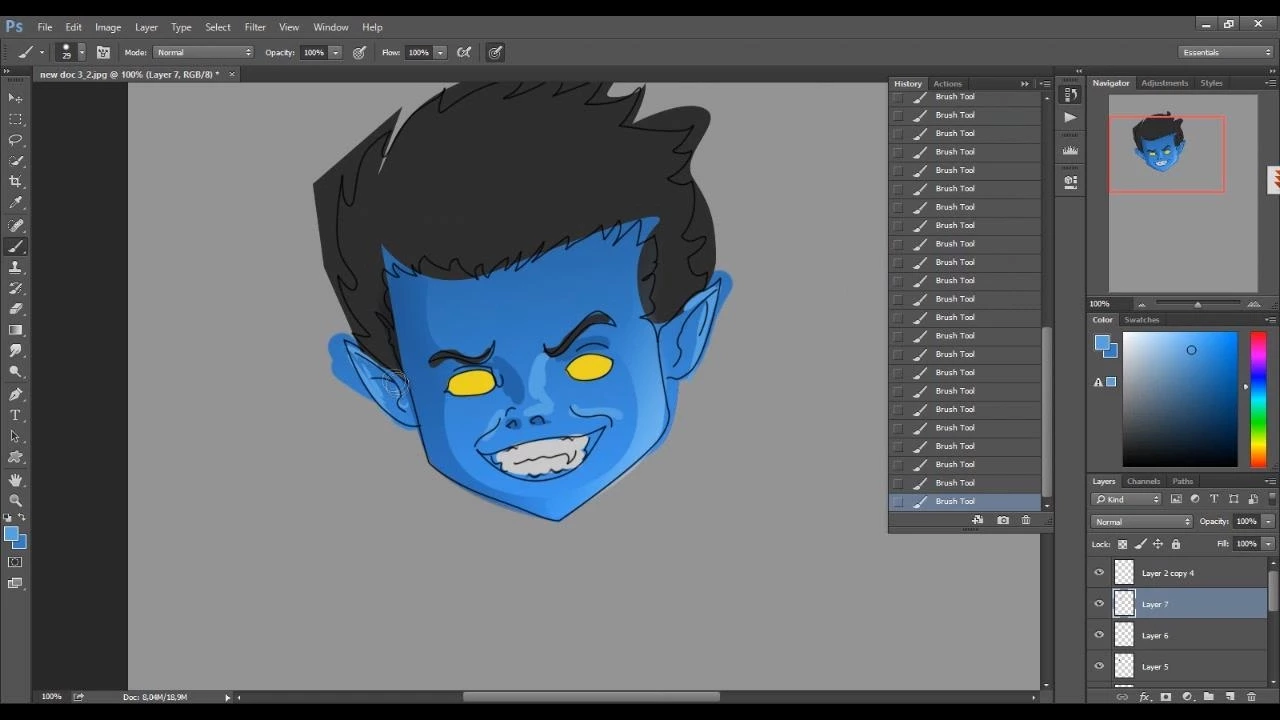Viewport: 1280px width, 720px height.
Task: Select the Dodge tool
Action: (x=15, y=373)
